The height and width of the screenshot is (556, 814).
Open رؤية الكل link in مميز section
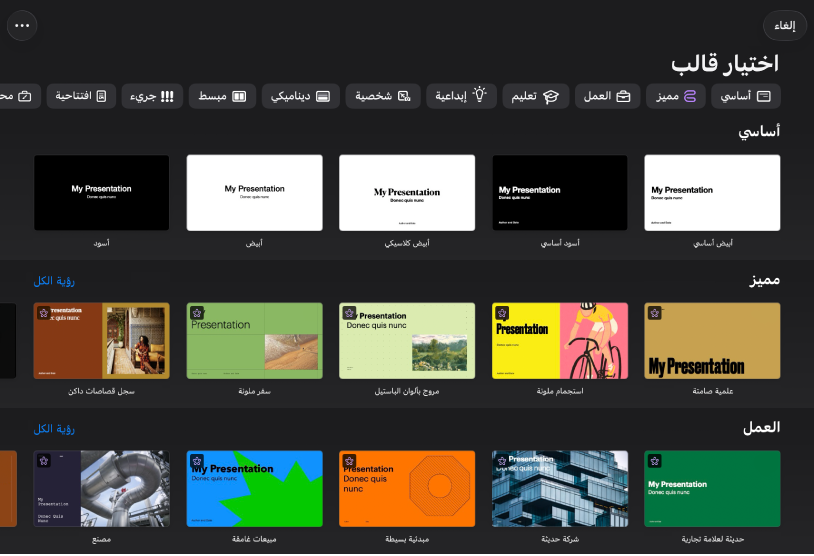tap(54, 281)
